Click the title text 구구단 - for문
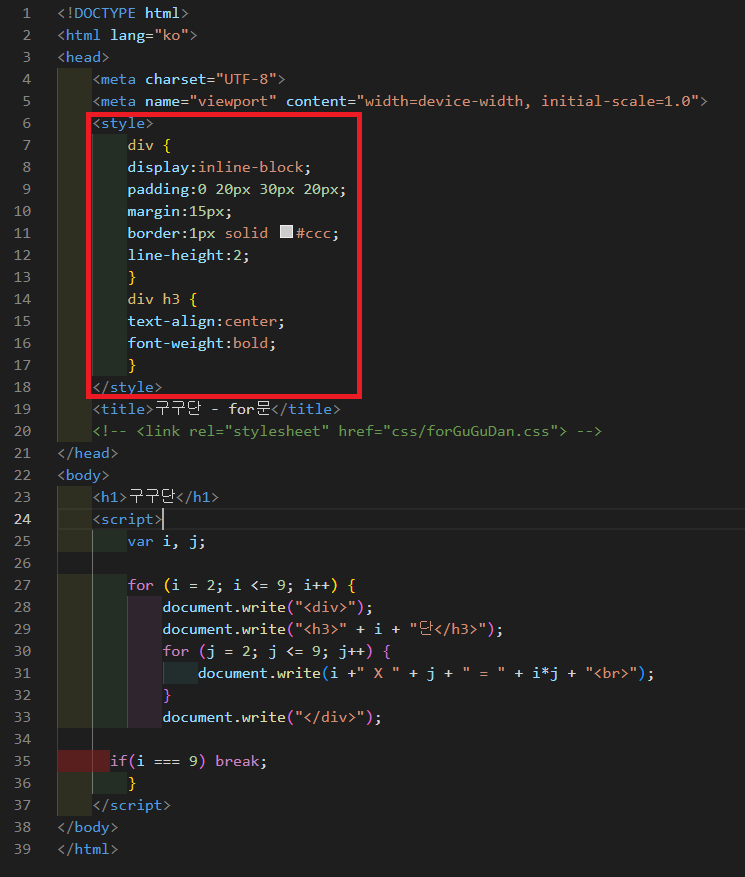The image size is (745, 877). tap(212, 409)
